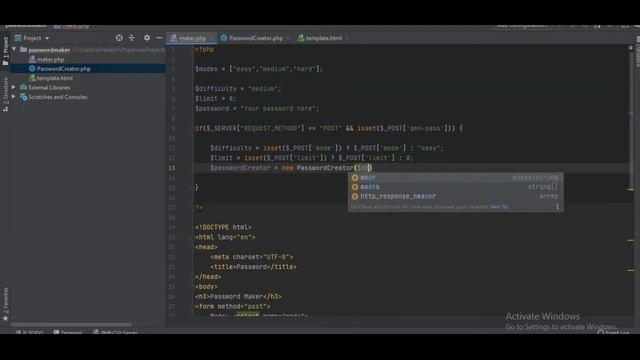Click the locate/select opened file target icon
640x360 pixels.
119,38
